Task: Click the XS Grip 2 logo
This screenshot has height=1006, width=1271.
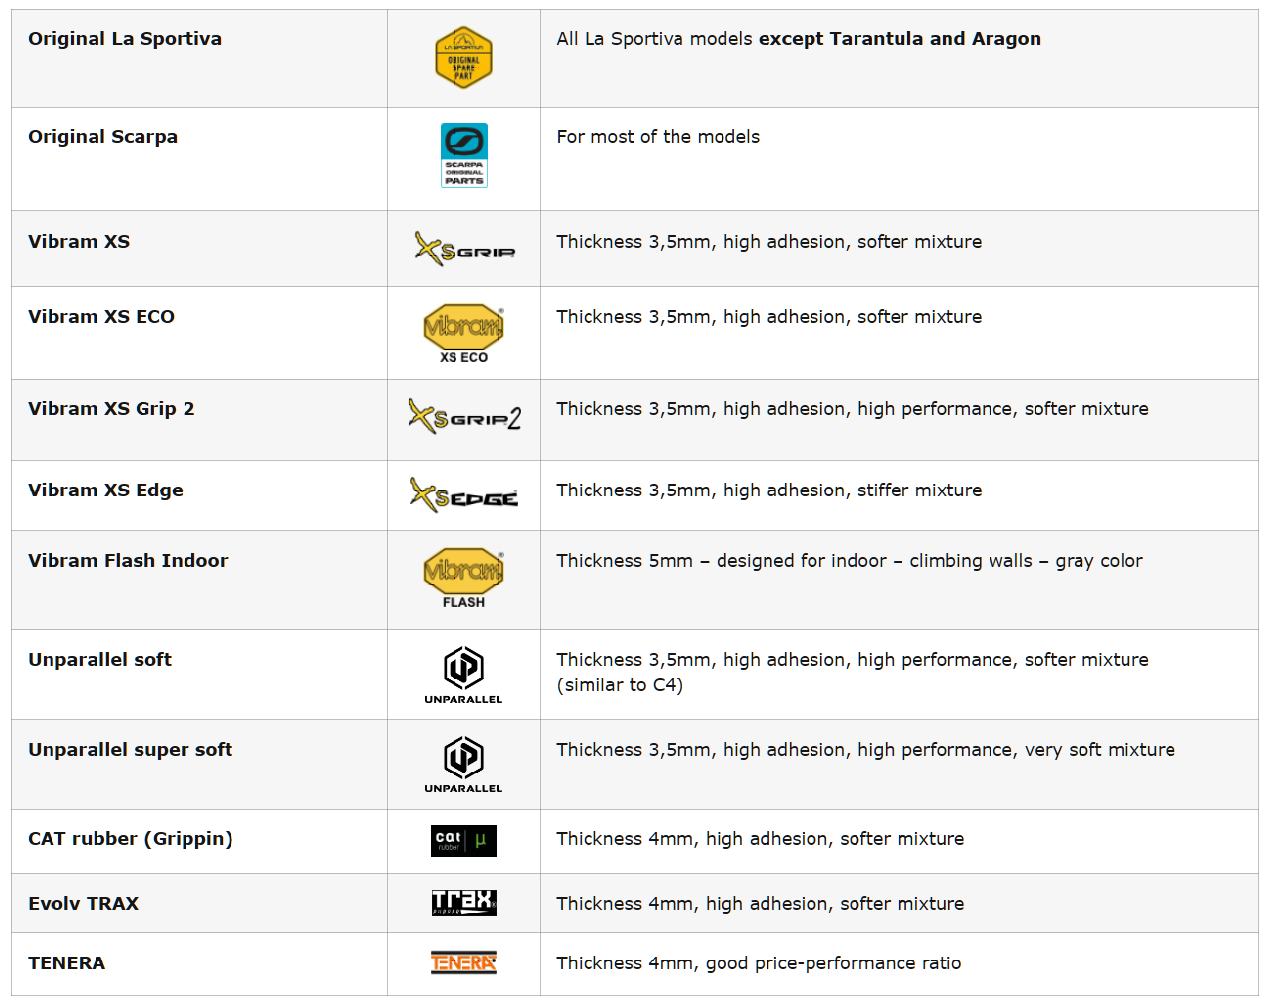Action: pos(464,416)
